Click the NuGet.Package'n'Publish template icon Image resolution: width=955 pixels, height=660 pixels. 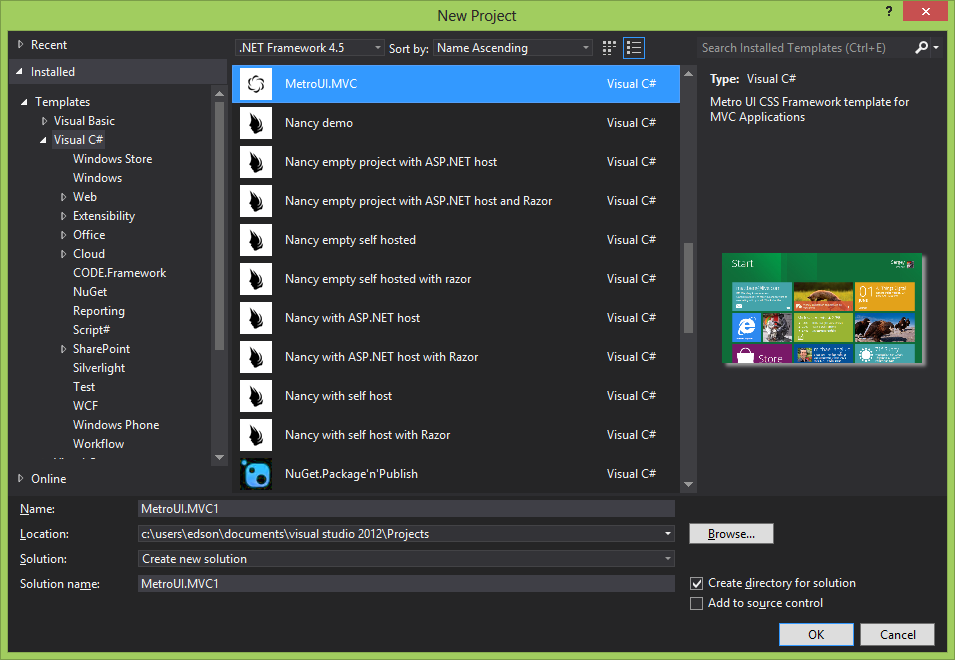[x=256, y=474]
